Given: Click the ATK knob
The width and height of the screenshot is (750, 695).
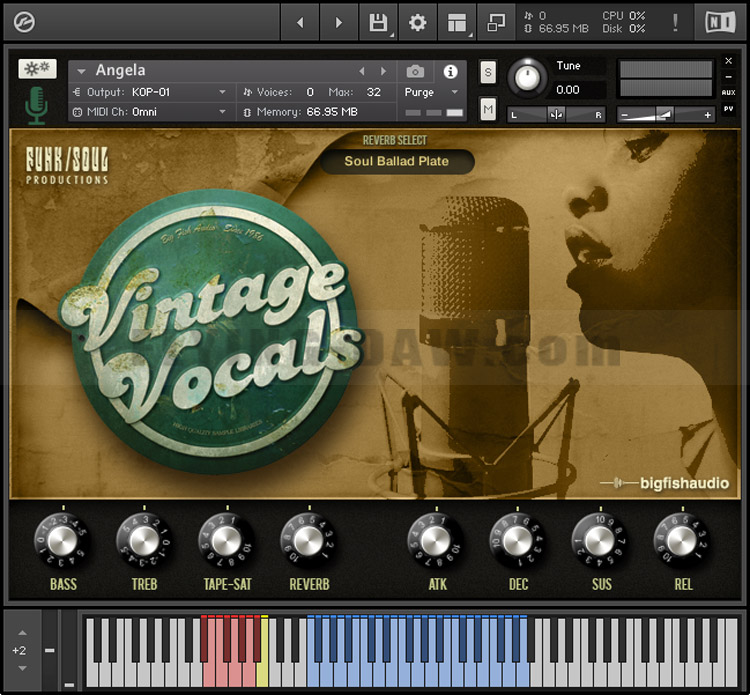Looking at the screenshot, I should click(435, 540).
